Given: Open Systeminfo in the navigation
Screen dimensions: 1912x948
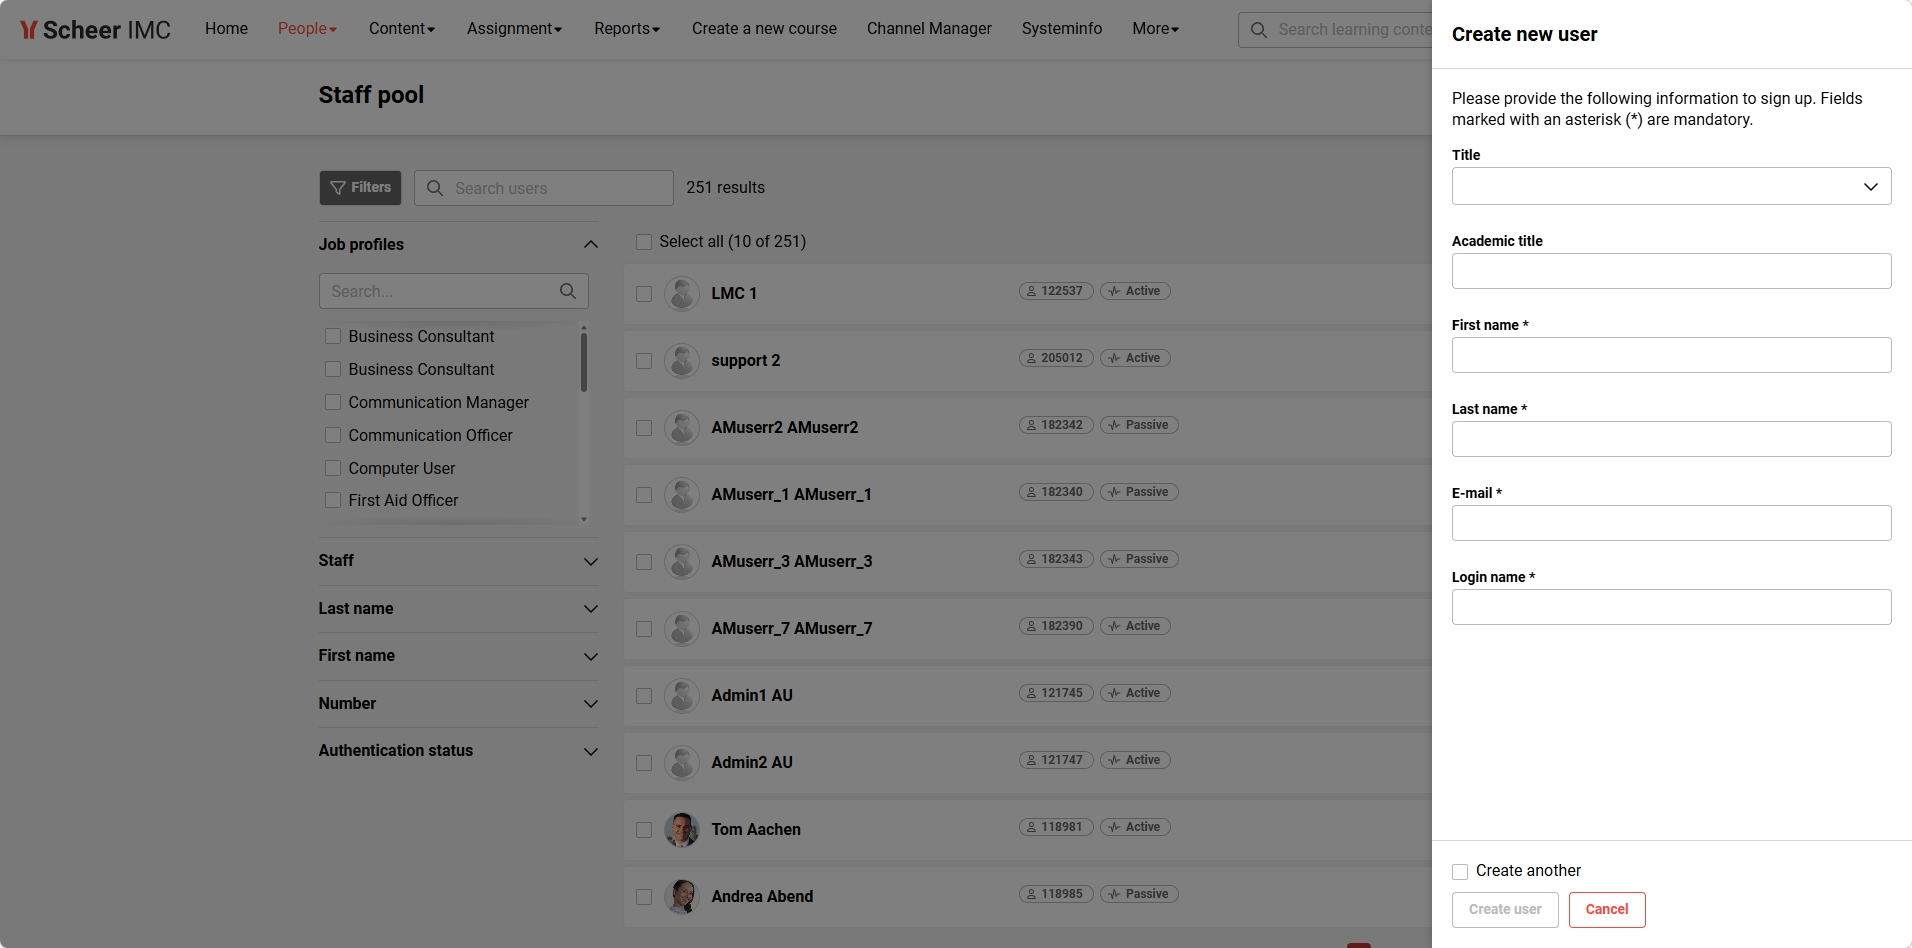Looking at the screenshot, I should [x=1062, y=28].
